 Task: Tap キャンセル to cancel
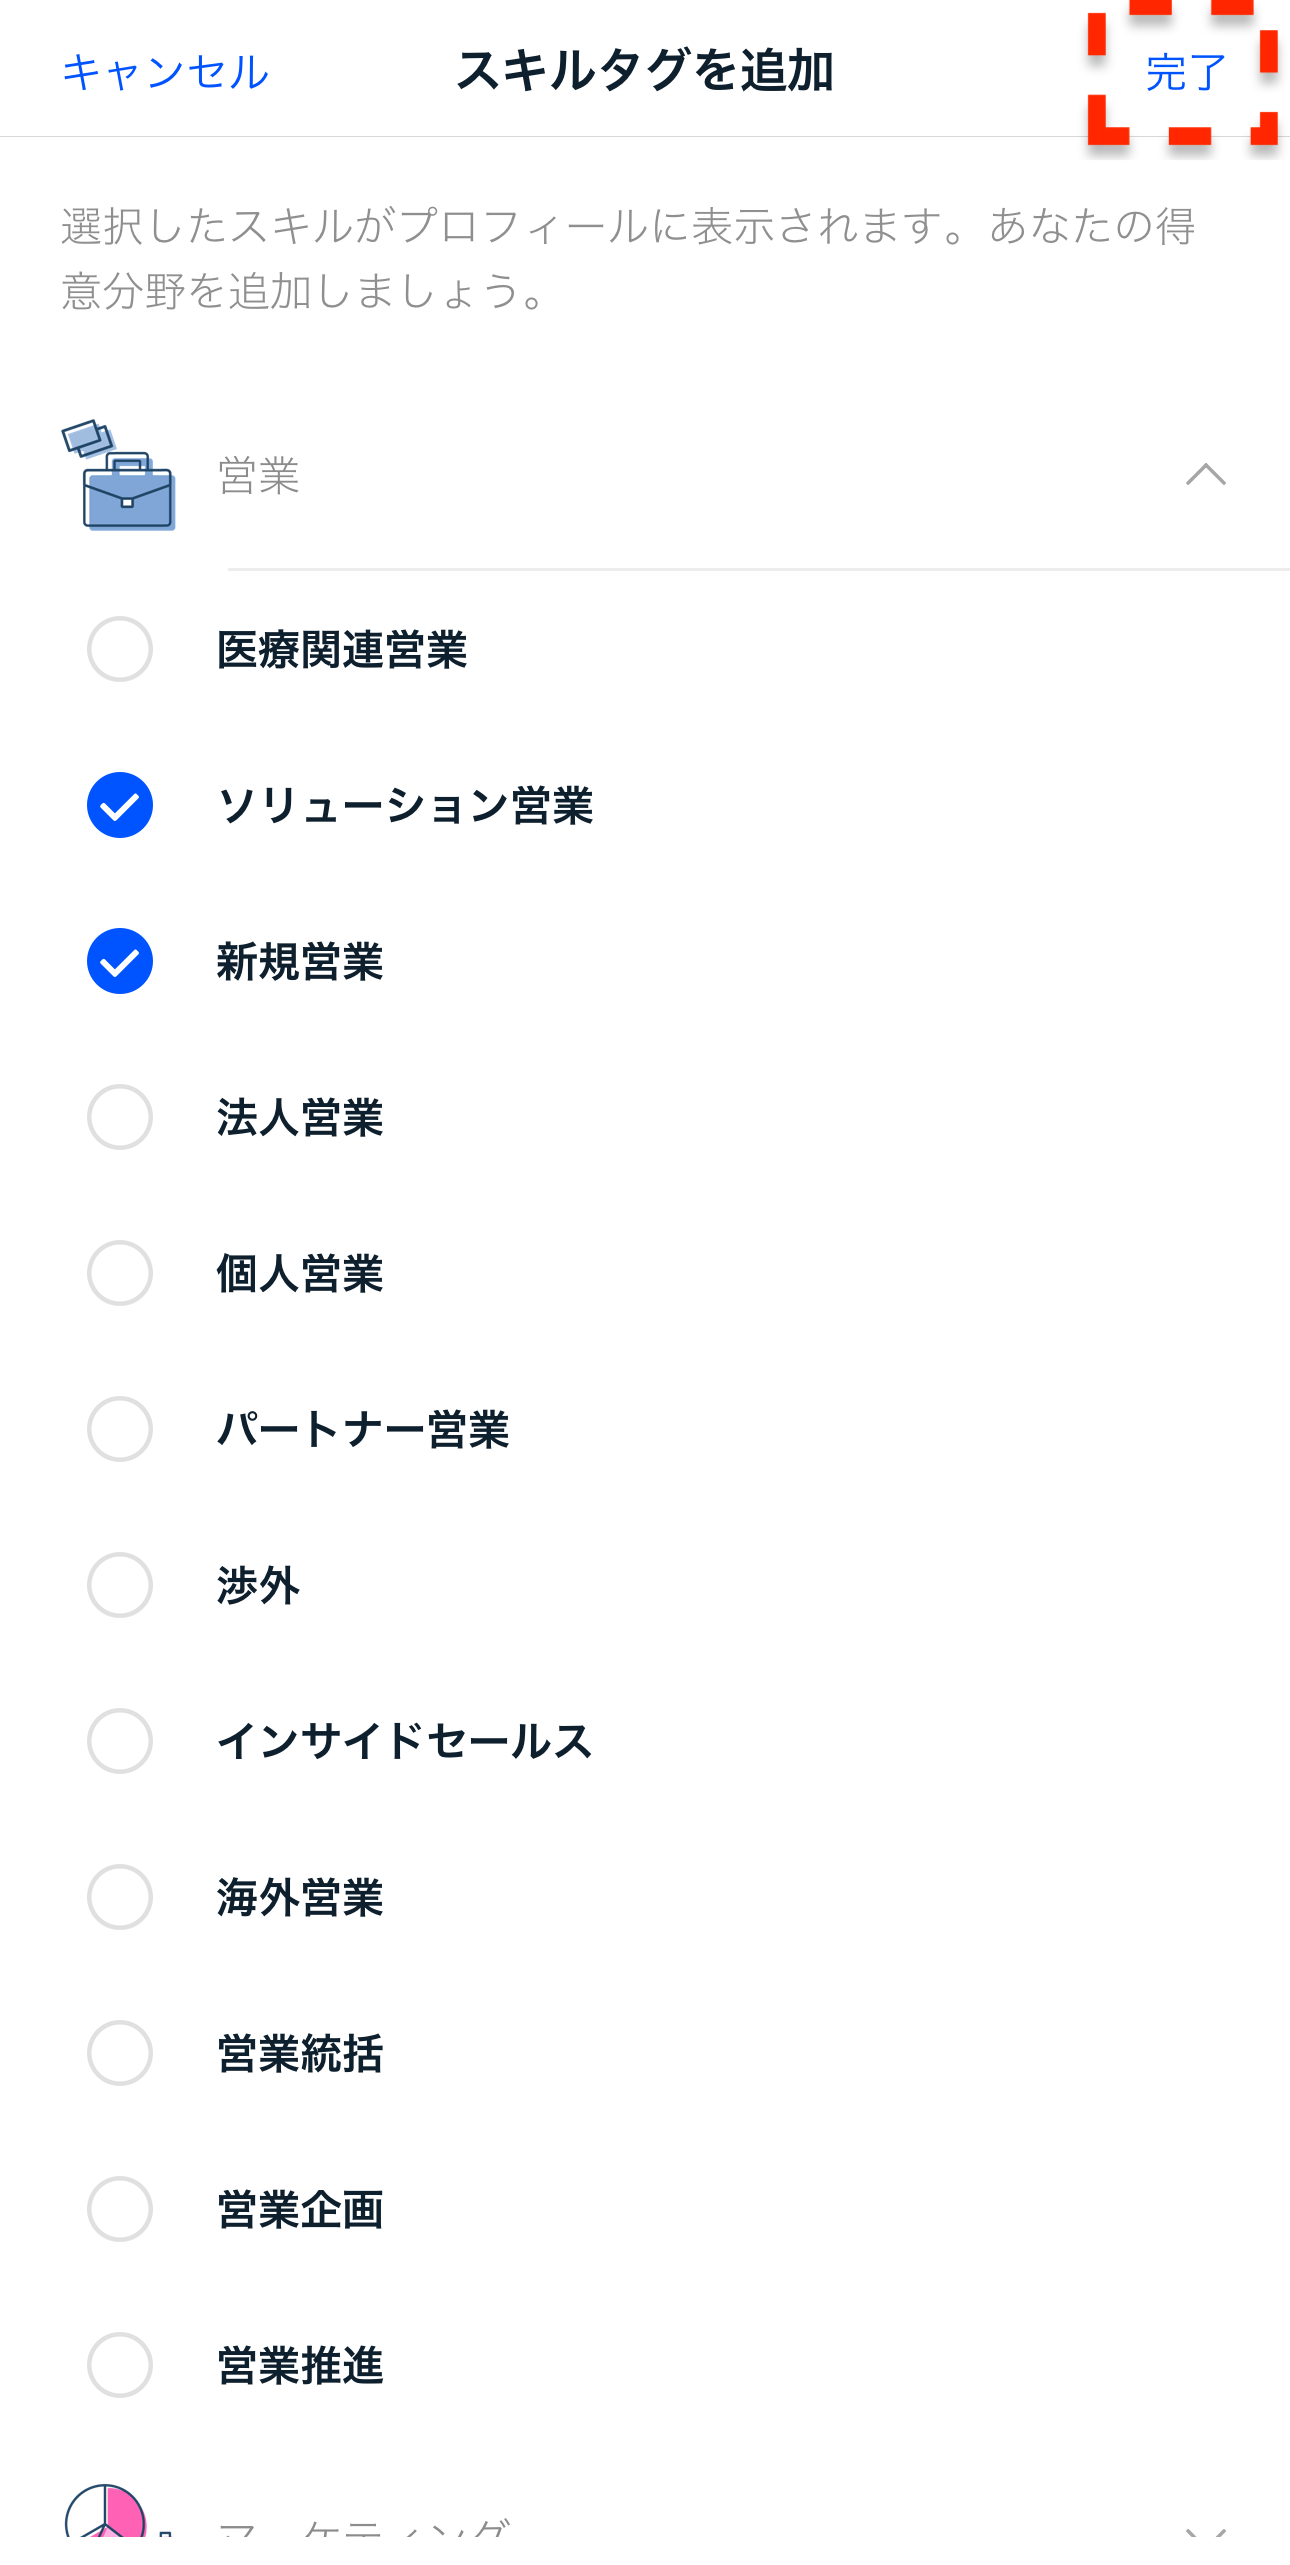point(166,72)
